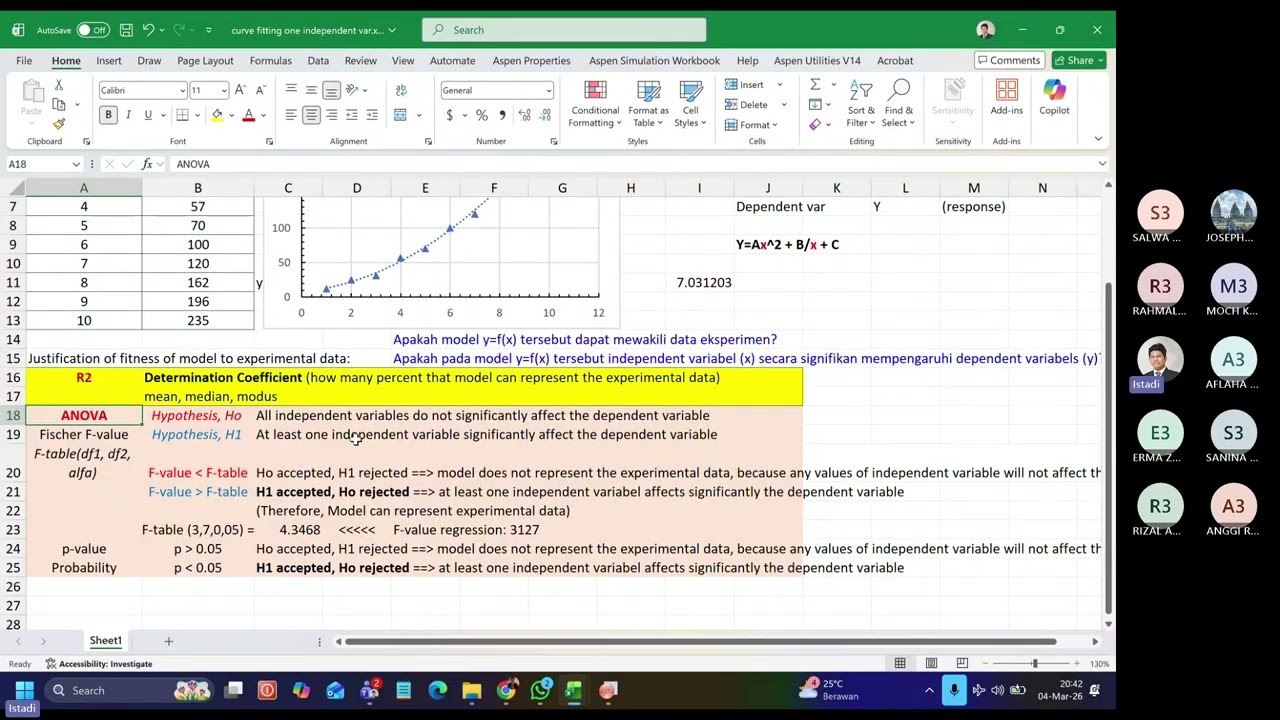This screenshot has height=720, width=1280.
Task: Click the Copy icon
Action: click(x=59, y=104)
